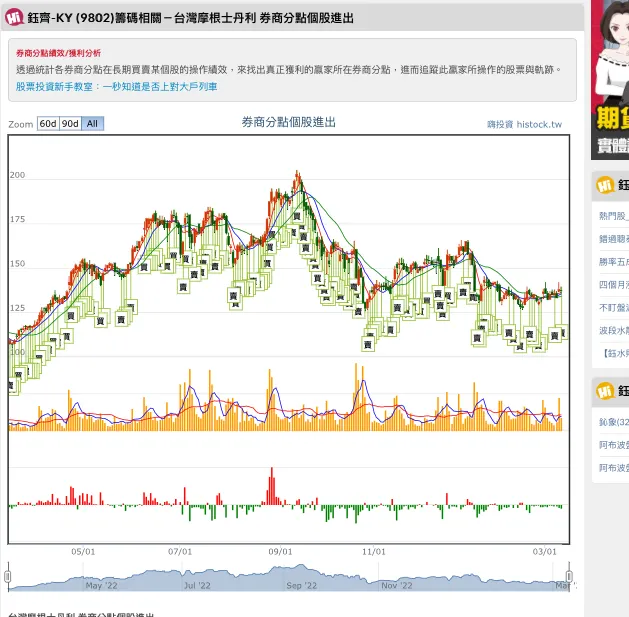The height and width of the screenshot is (617, 629).
Task: Click the 09/01 date axis label
Action: click(x=280, y=552)
